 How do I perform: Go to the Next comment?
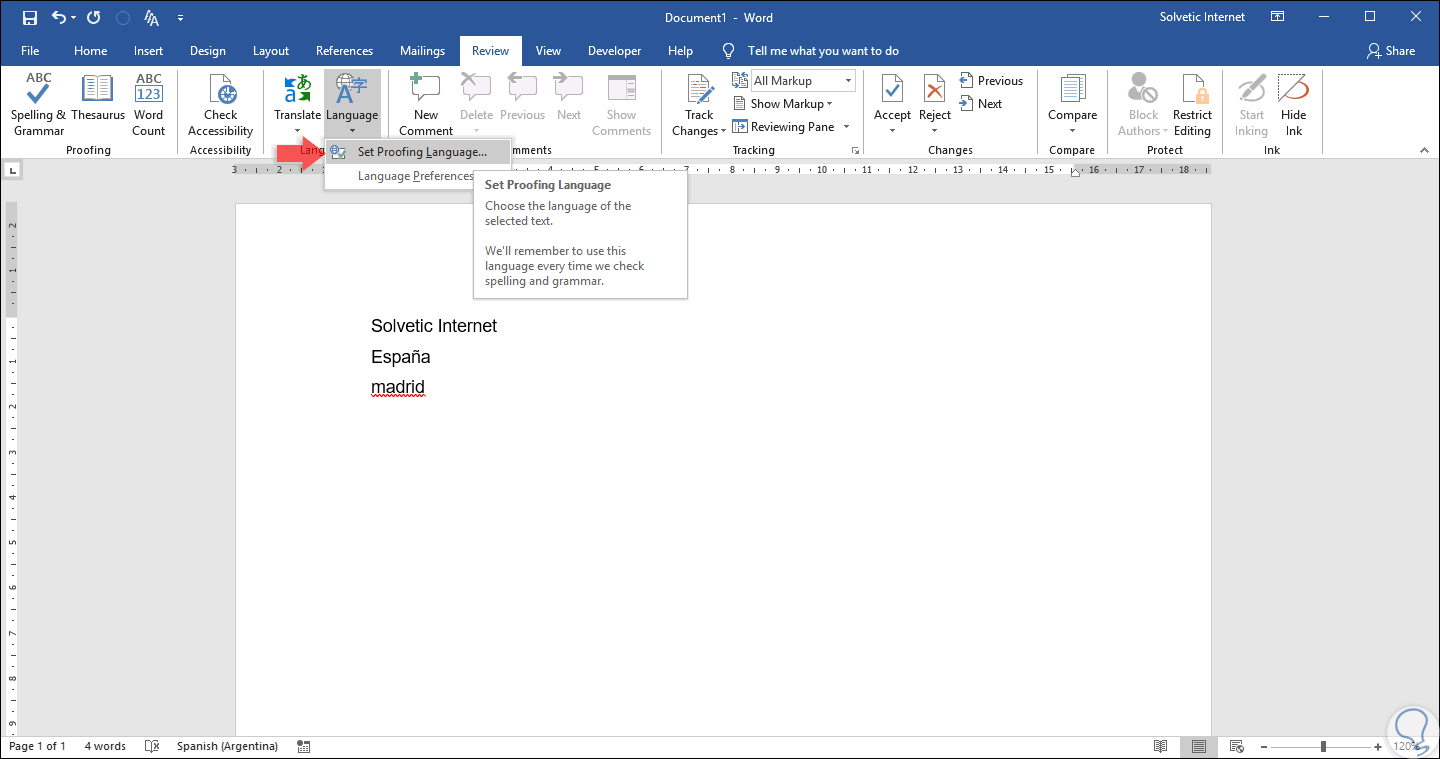[x=569, y=98]
